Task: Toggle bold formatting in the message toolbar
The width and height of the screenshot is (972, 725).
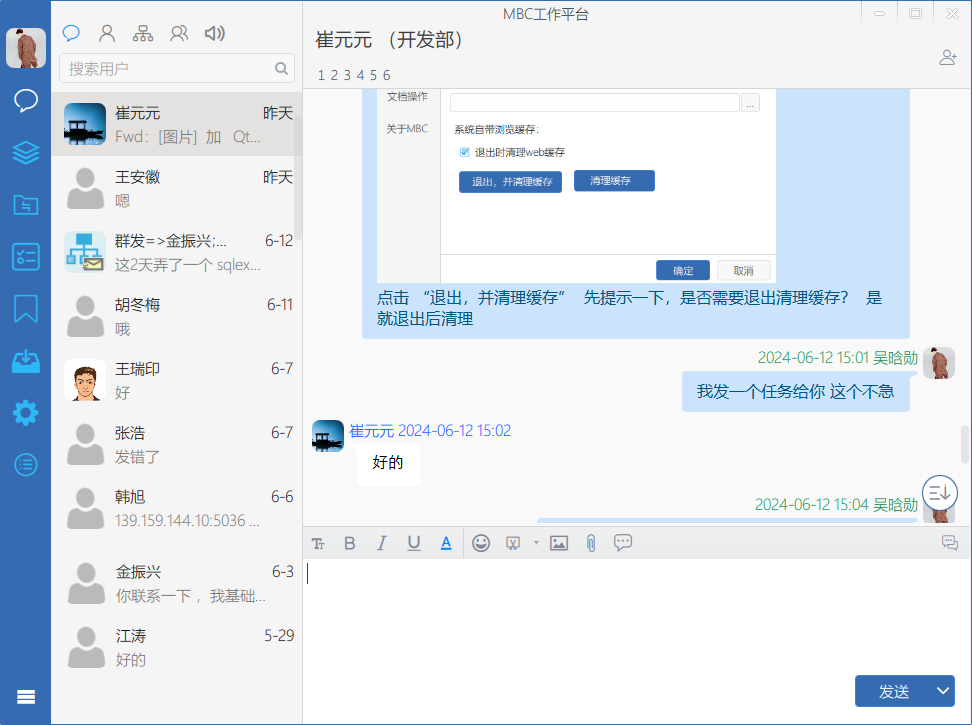Action: point(350,542)
